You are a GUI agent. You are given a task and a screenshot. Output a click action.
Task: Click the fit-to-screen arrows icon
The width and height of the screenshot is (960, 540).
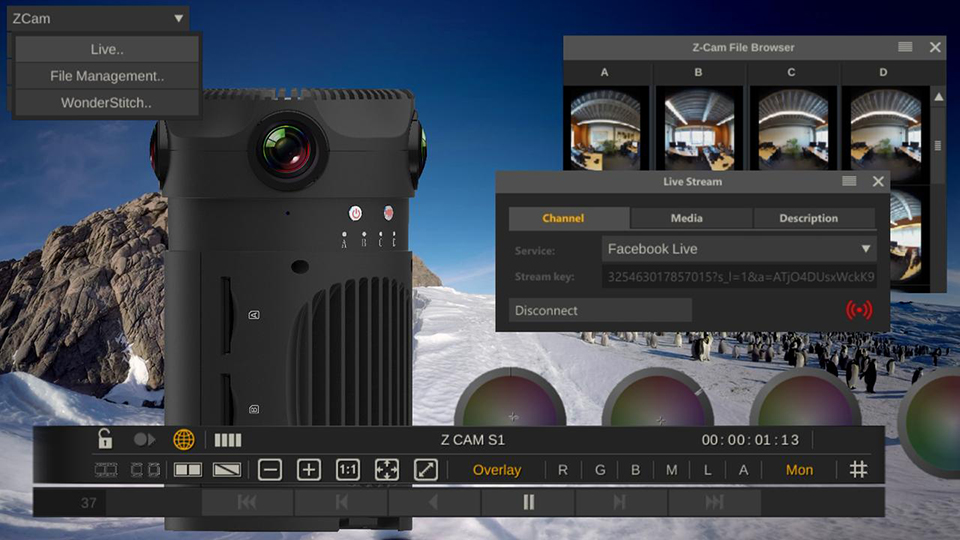click(386, 470)
